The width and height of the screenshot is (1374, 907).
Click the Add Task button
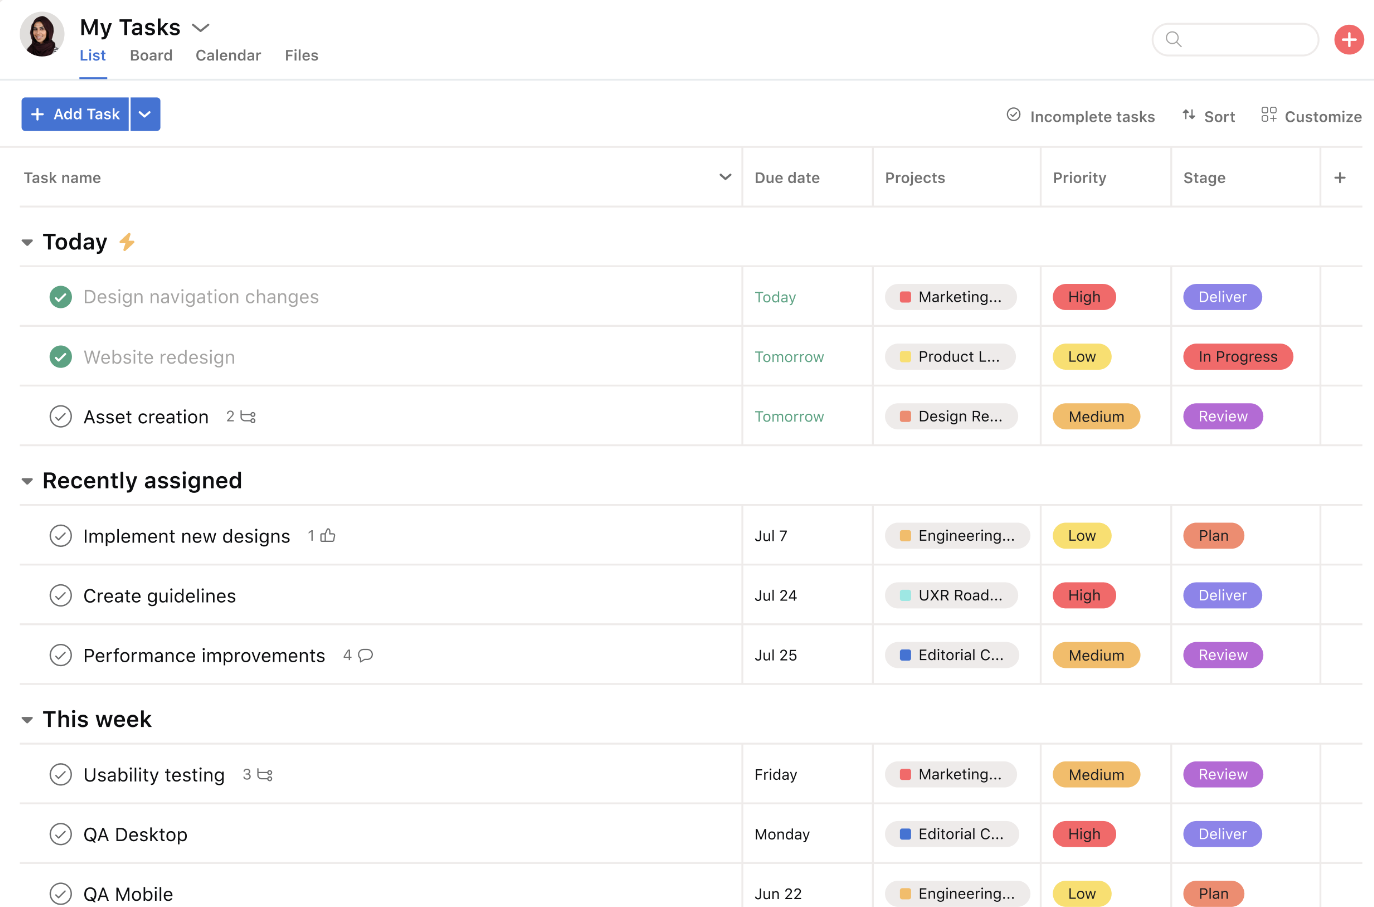[76, 115]
